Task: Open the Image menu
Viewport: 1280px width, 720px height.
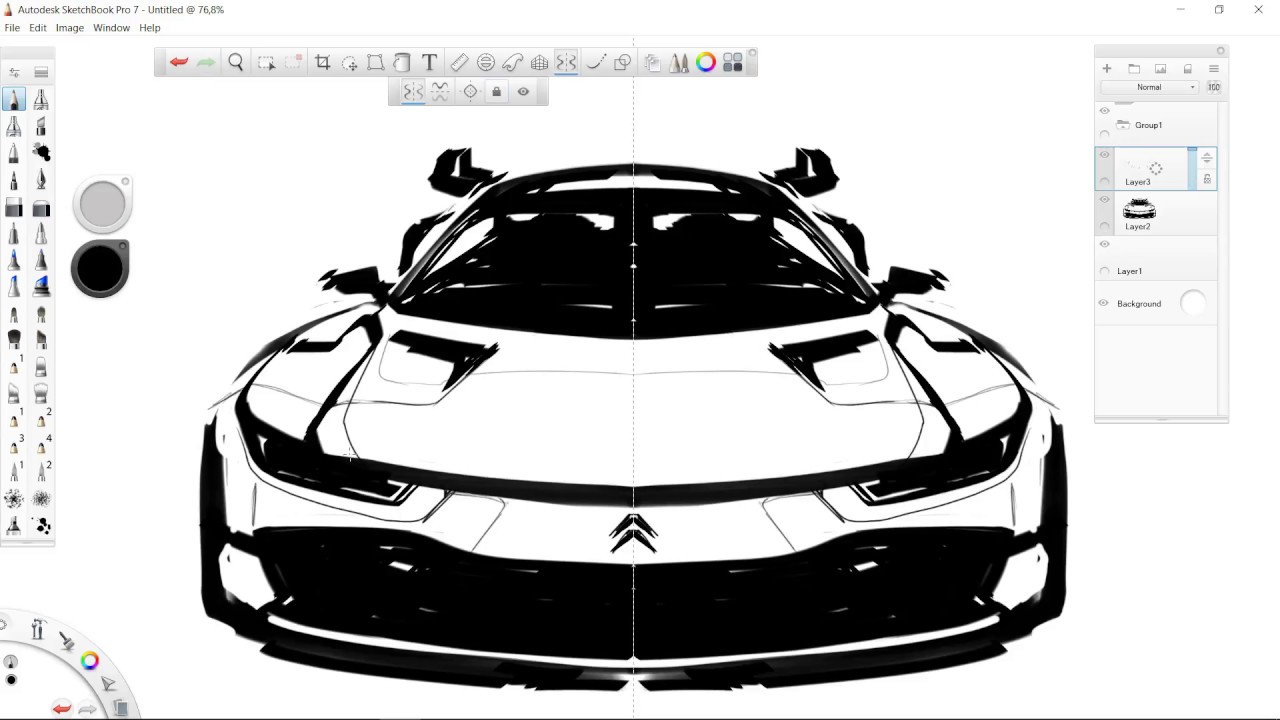Action: [x=69, y=27]
